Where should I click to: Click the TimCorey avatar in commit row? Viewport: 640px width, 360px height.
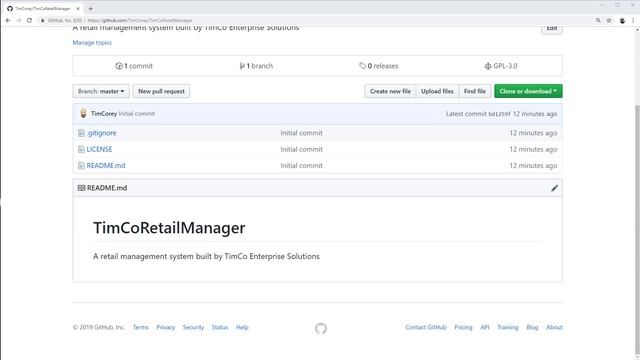[x=83, y=113]
